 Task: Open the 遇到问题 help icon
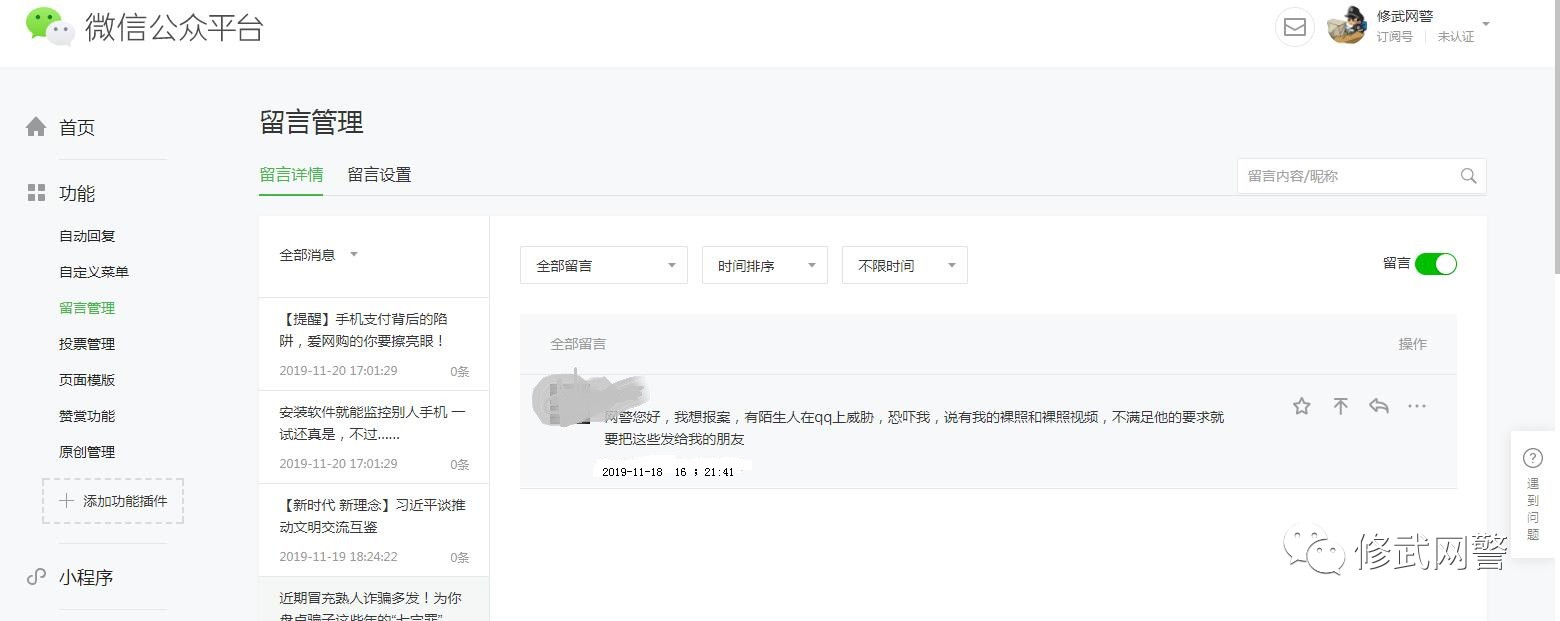(1533, 458)
